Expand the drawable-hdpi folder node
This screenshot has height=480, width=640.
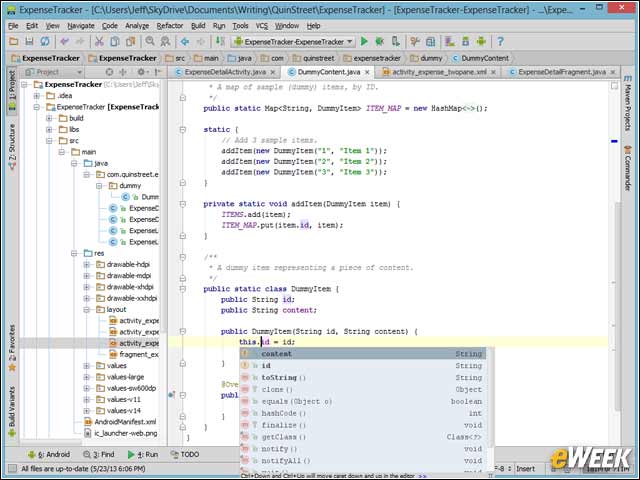click(87, 264)
